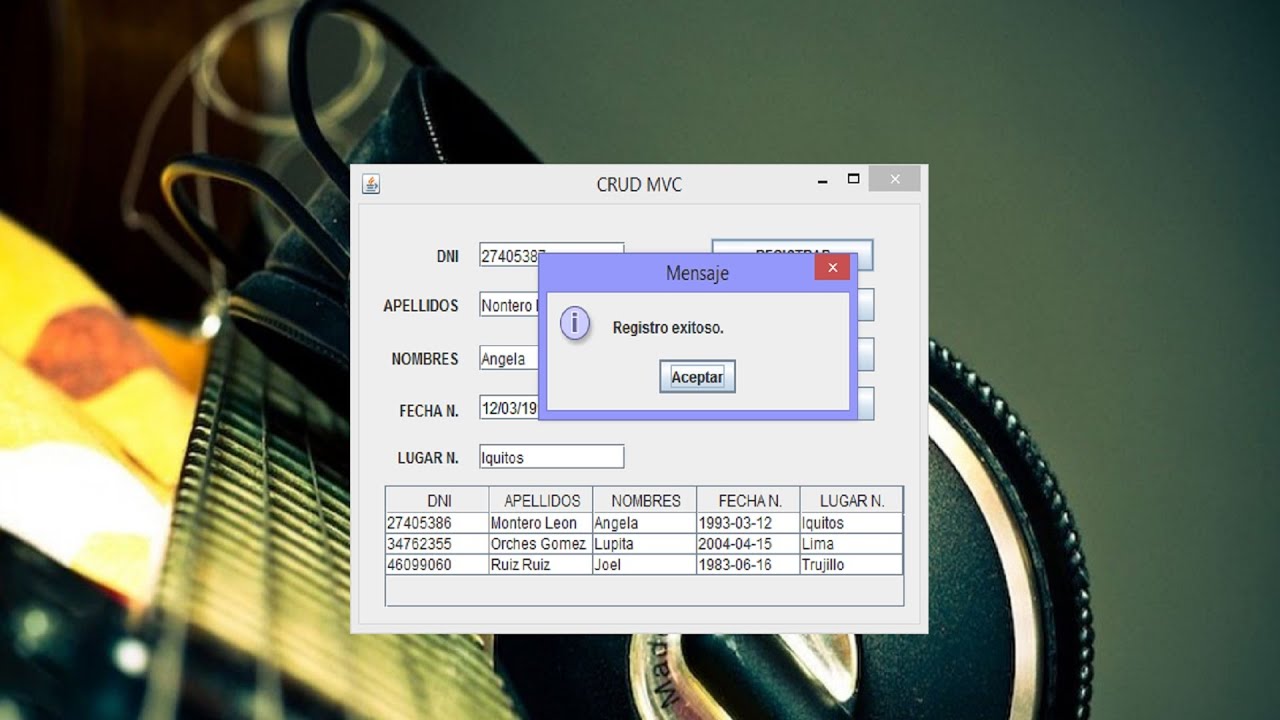Close the Mensaje dialog with the red X
Image resolution: width=1280 pixels, height=720 pixels.
832,267
